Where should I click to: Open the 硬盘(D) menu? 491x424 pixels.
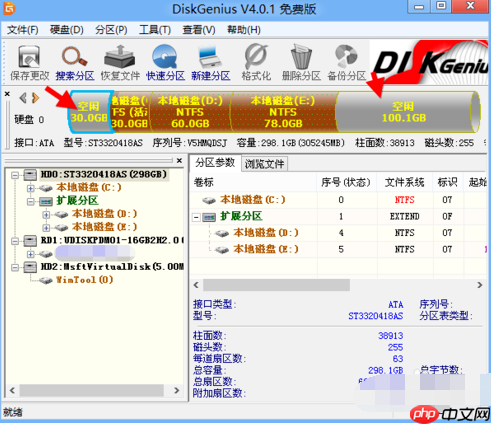point(67,30)
